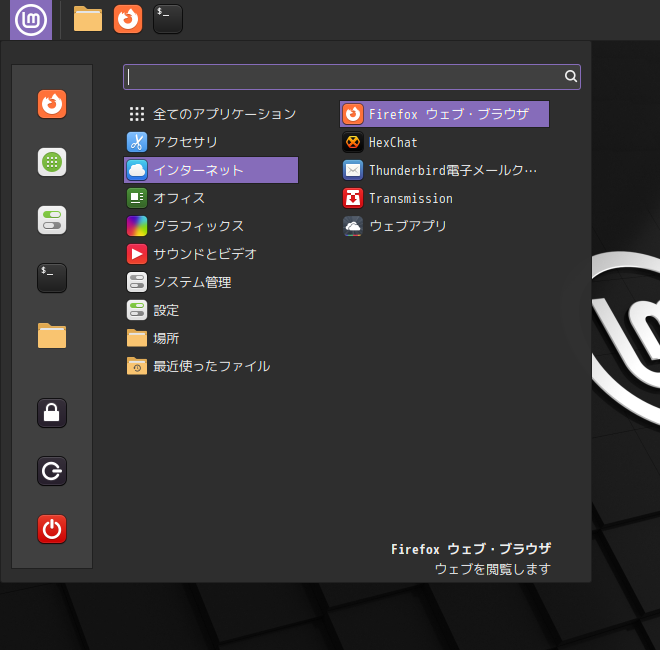Click the Linux Mint menu button in panel
Image resolution: width=660 pixels, height=650 pixels.
pyautogui.click(x=31, y=20)
